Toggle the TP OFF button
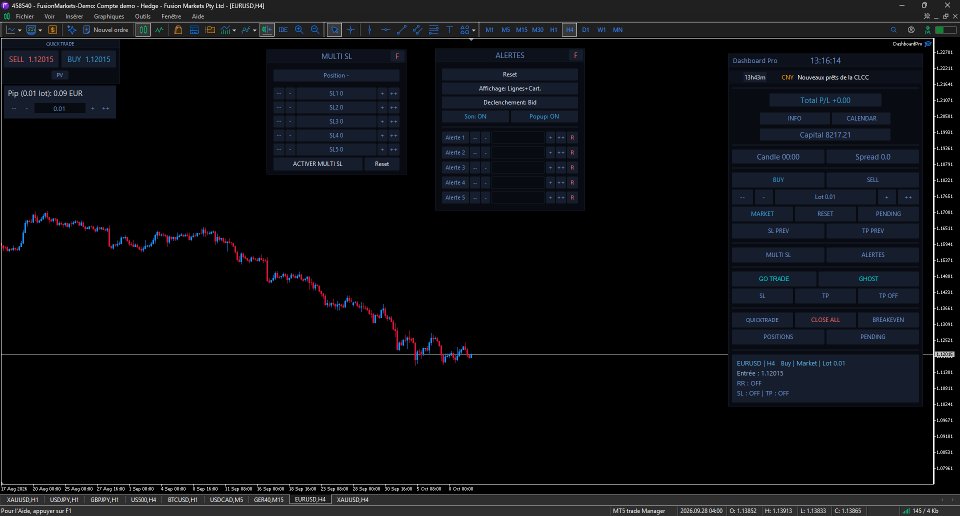Image resolution: width=960 pixels, height=516 pixels. [888, 296]
